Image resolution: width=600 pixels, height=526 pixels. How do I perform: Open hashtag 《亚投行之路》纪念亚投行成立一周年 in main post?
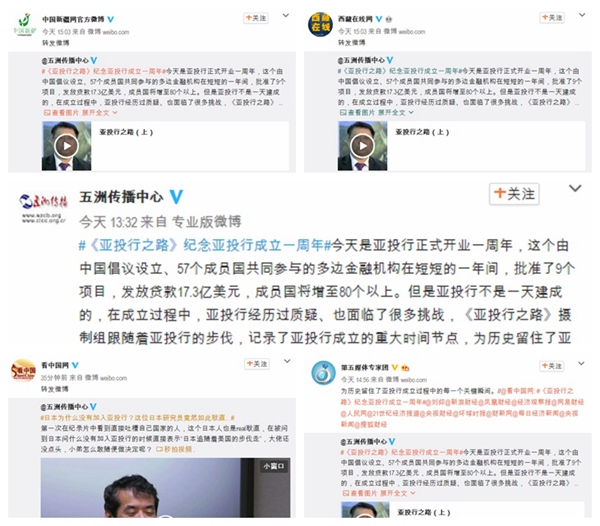point(204,245)
